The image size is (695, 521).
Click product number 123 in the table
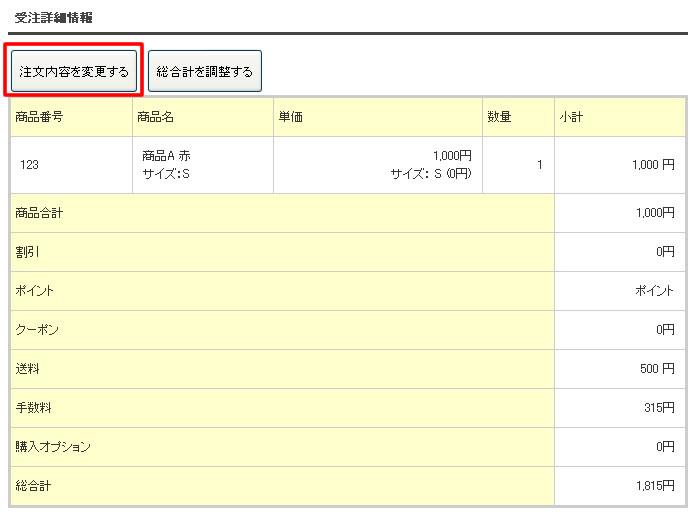[x=30, y=165]
